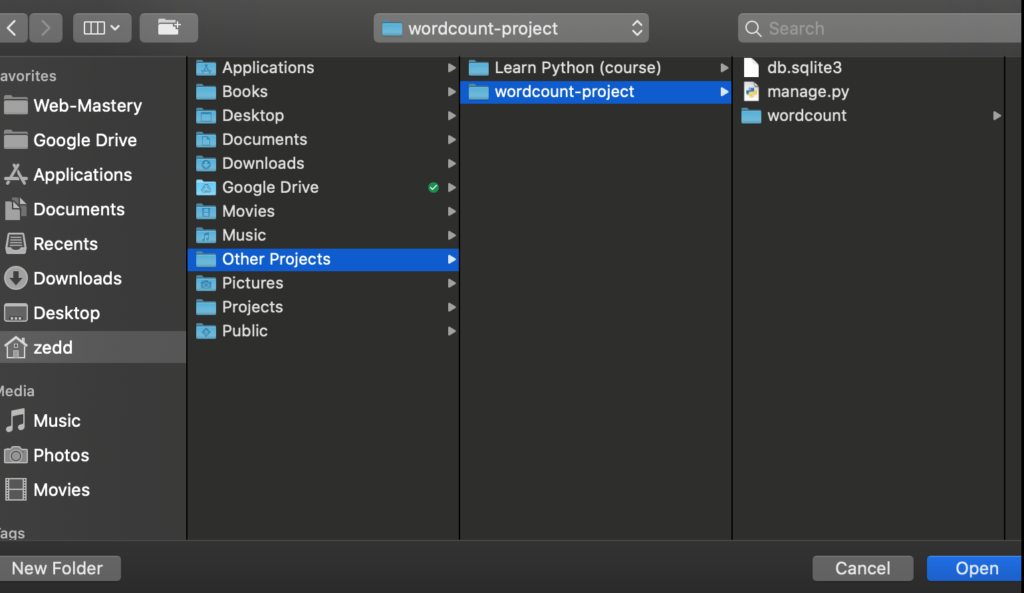Open the zedd home folder in sidebar
The image size is (1024, 593).
(52, 347)
